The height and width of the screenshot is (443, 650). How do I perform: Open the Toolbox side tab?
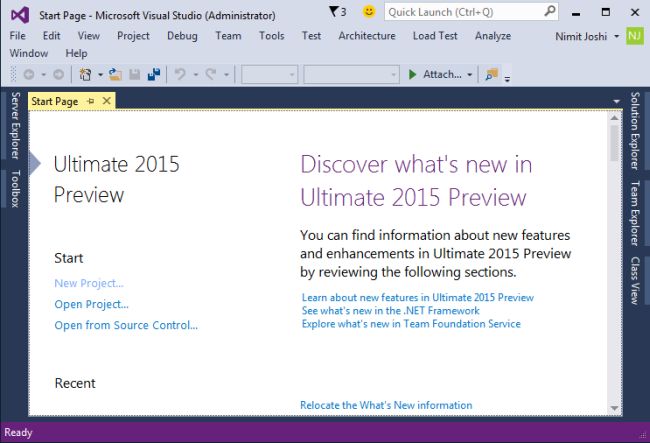pos(15,189)
